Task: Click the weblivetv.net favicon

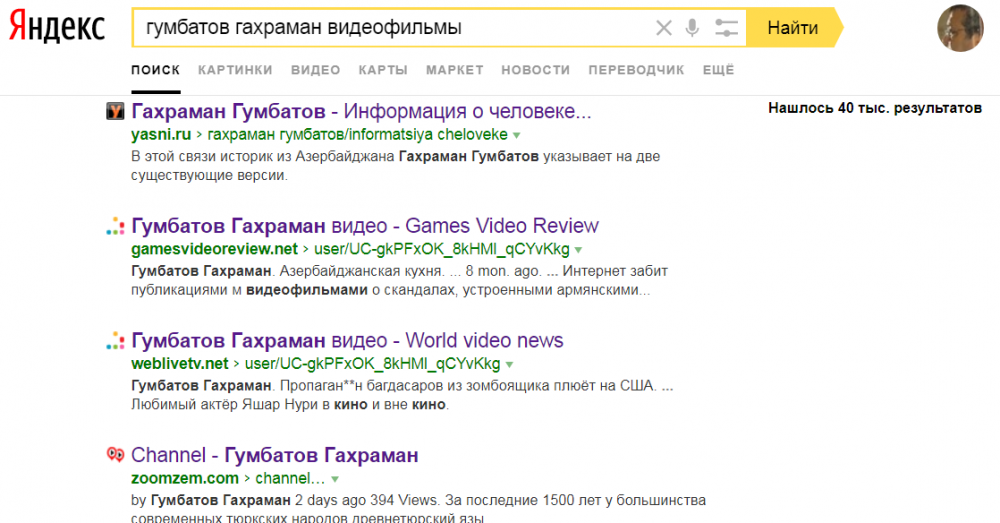Action: pos(115,341)
